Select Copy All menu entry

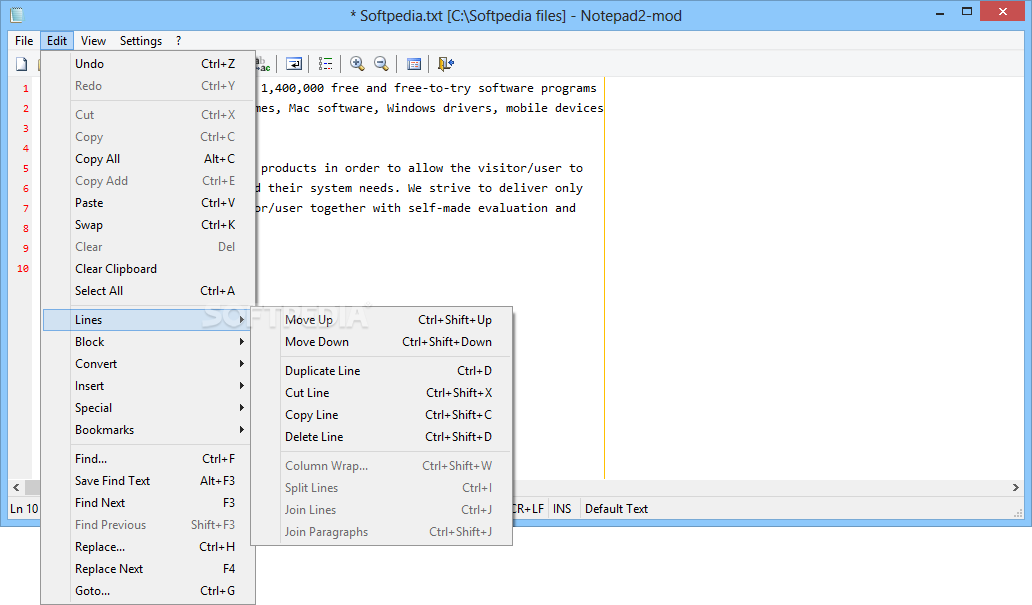pos(149,159)
